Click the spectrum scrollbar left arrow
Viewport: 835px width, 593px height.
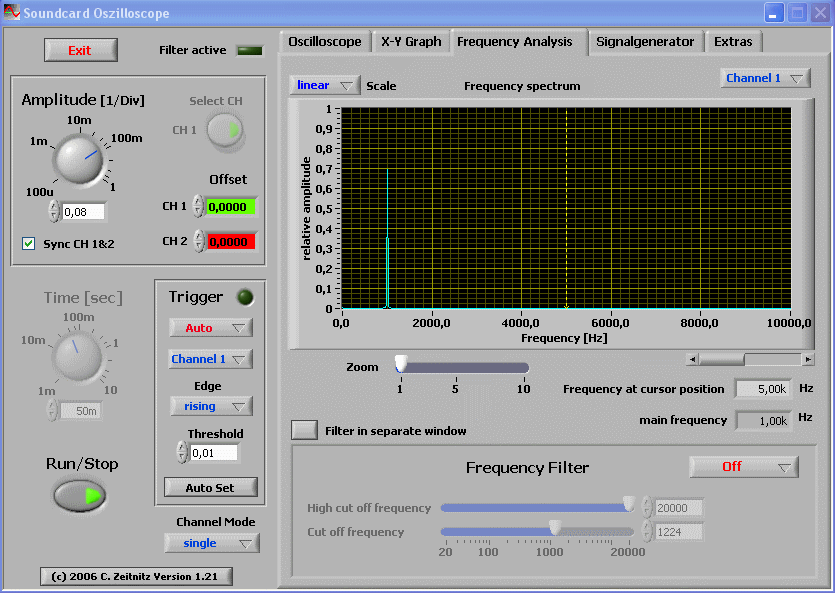coord(692,359)
